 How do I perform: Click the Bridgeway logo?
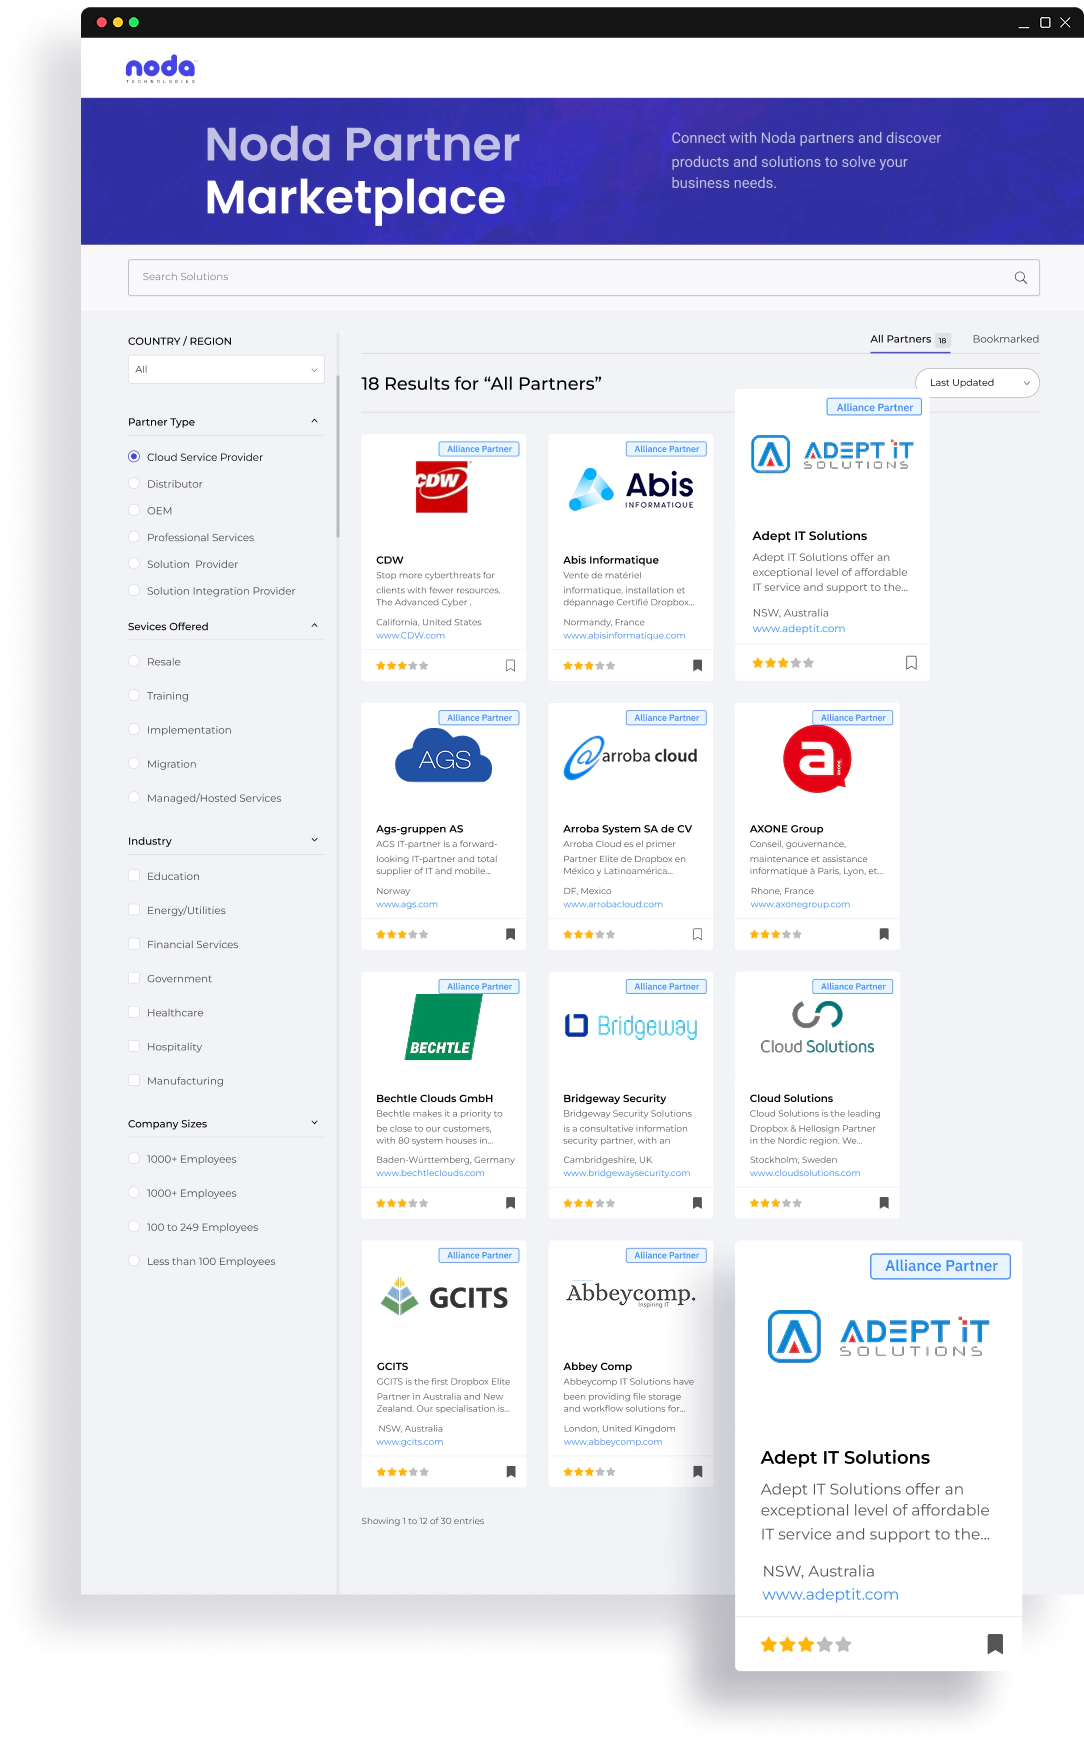pyautogui.click(x=631, y=1026)
